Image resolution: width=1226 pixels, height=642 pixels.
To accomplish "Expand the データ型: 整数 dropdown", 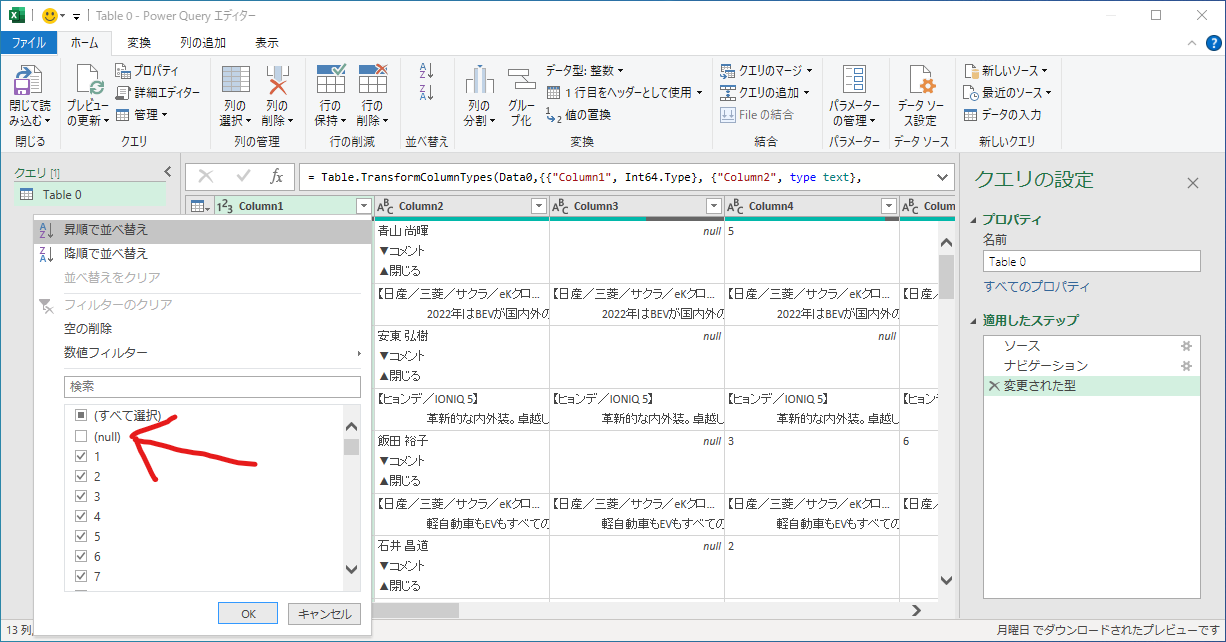I will tap(585, 70).
